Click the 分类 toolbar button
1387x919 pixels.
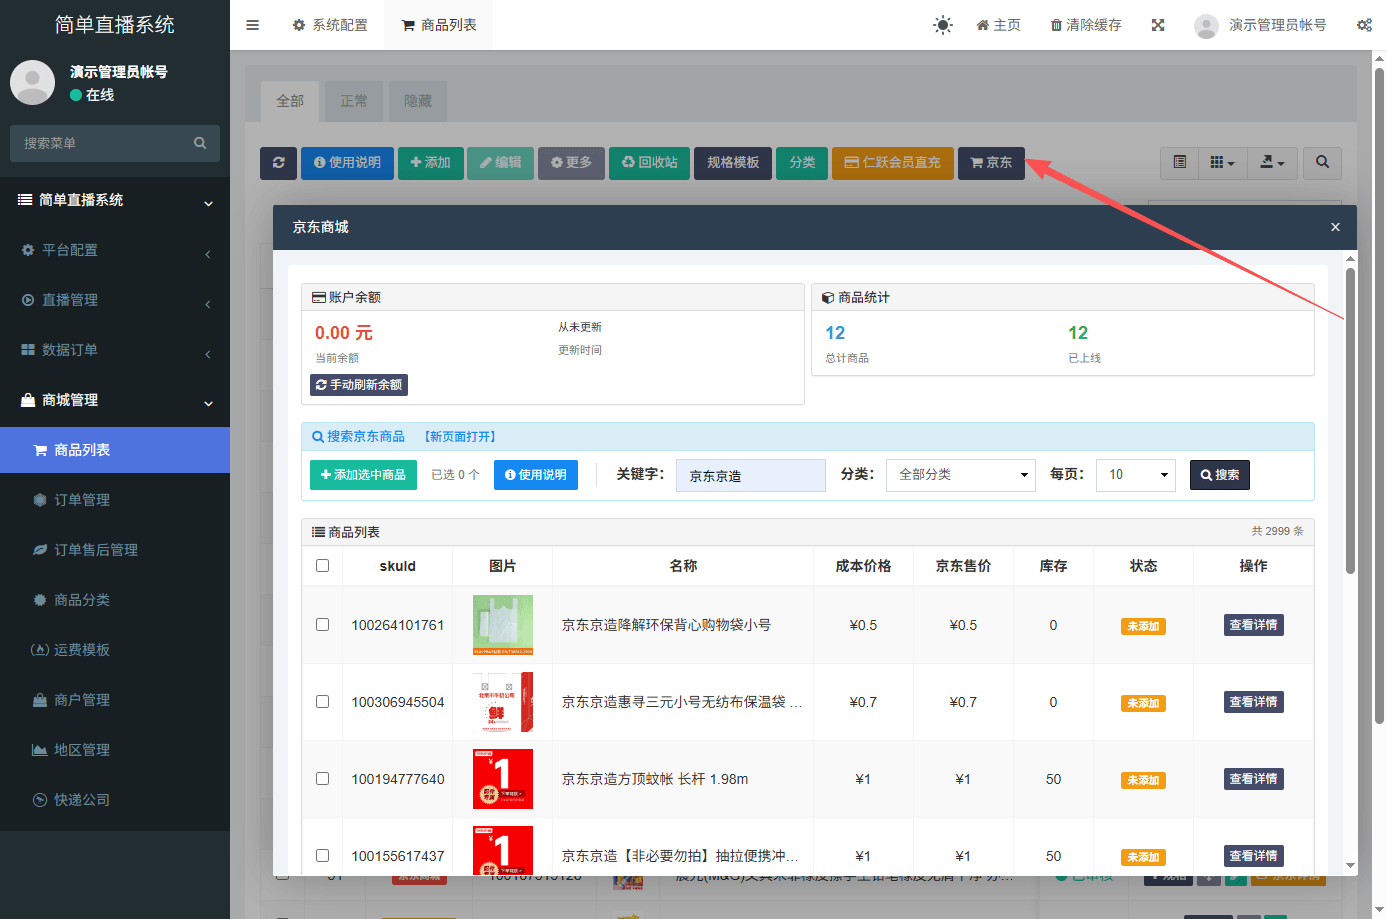[802, 162]
